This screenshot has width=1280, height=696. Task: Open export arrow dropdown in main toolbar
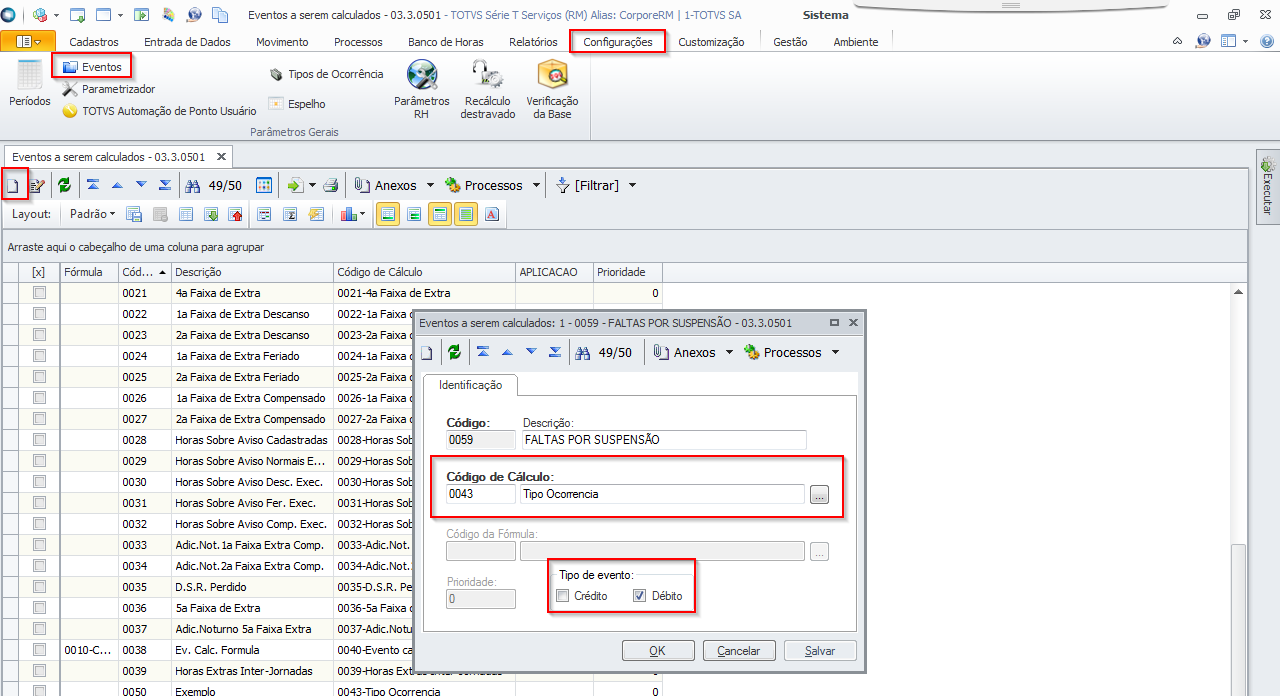[312, 185]
